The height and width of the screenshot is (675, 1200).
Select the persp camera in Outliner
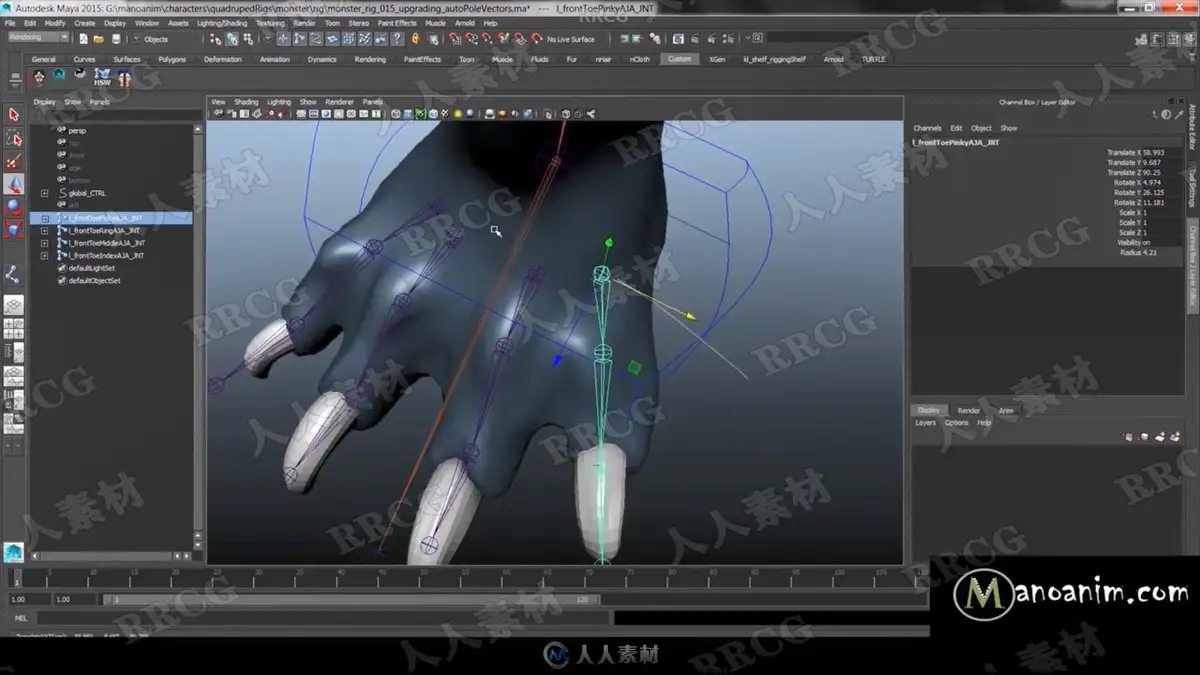tap(78, 131)
